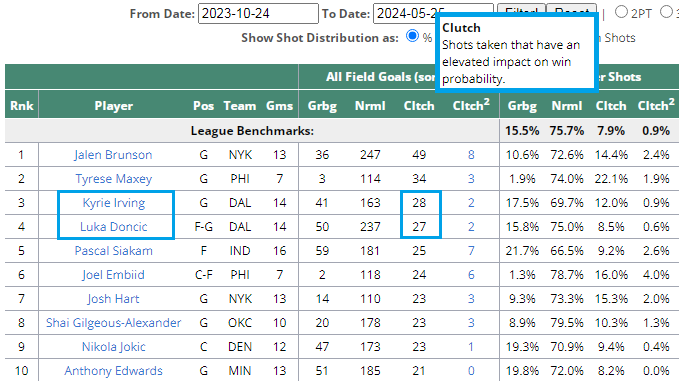Open Nikola Jokic player link
The width and height of the screenshot is (679, 381).
tap(113, 347)
